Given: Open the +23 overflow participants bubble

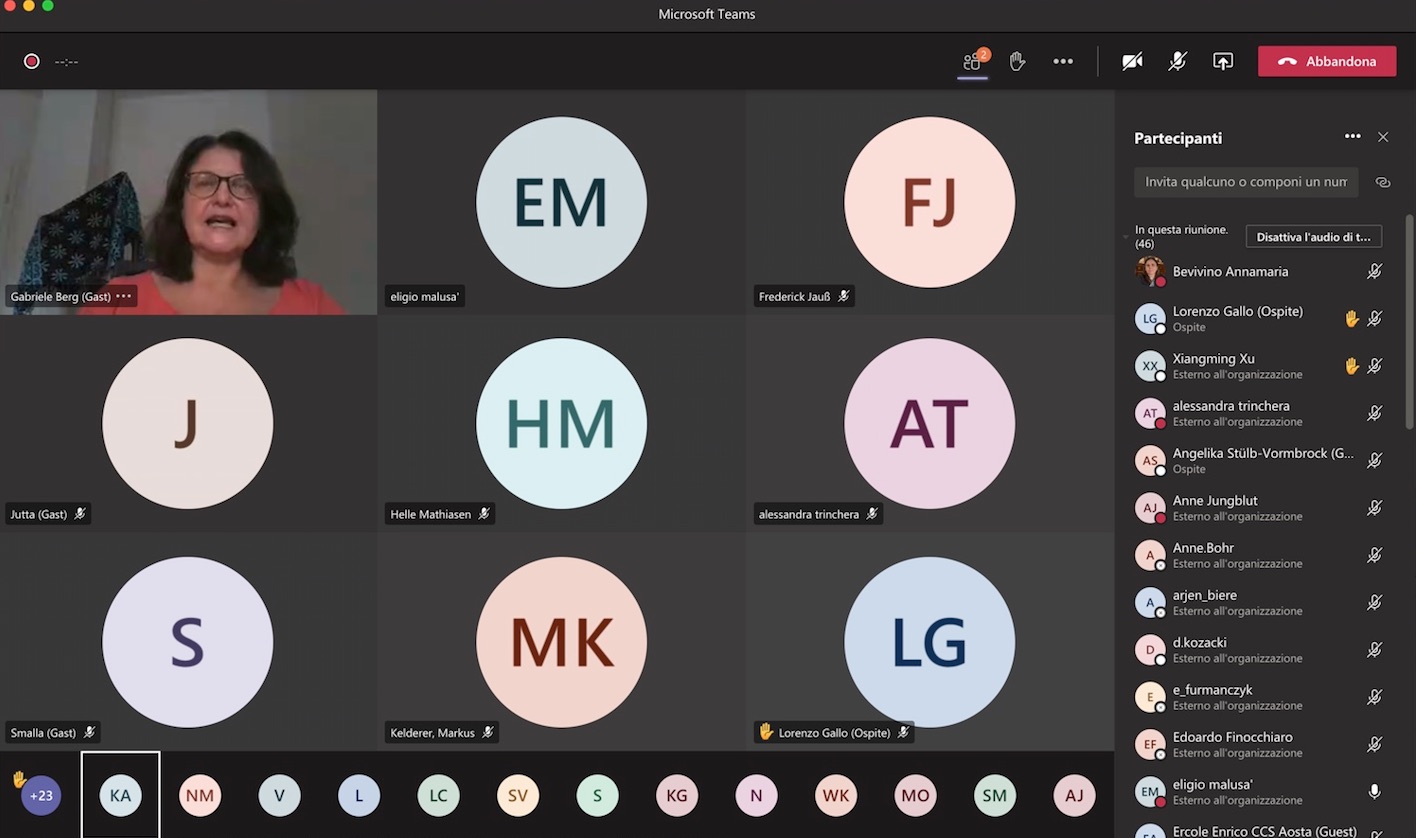Looking at the screenshot, I should click(41, 796).
